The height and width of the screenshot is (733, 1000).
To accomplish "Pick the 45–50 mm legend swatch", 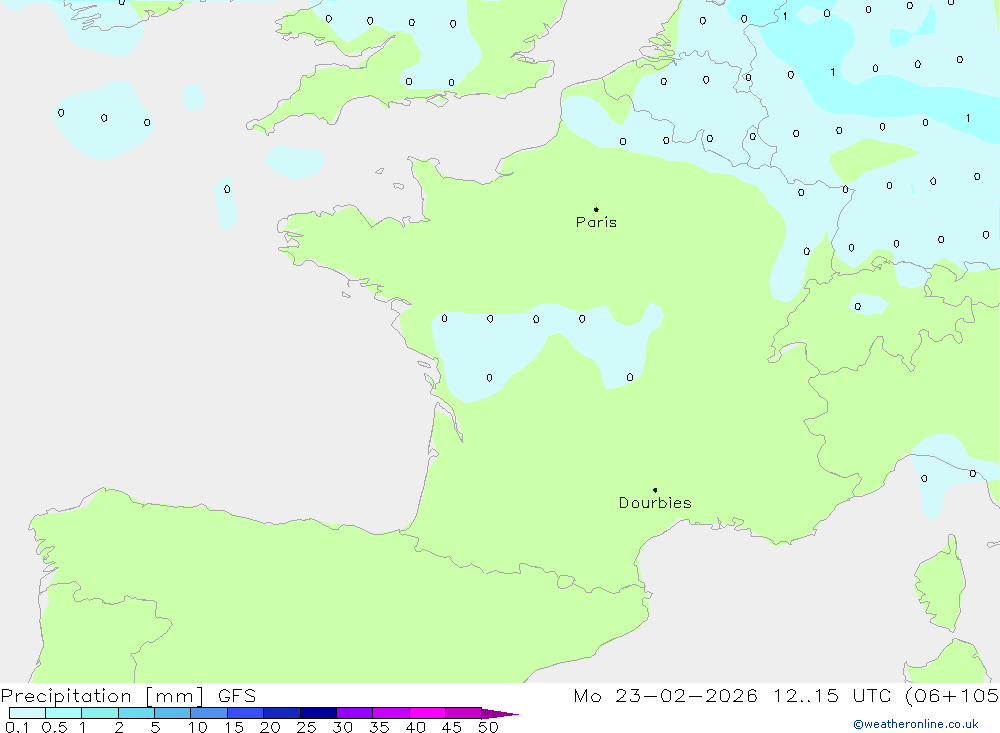I will coord(463,713).
